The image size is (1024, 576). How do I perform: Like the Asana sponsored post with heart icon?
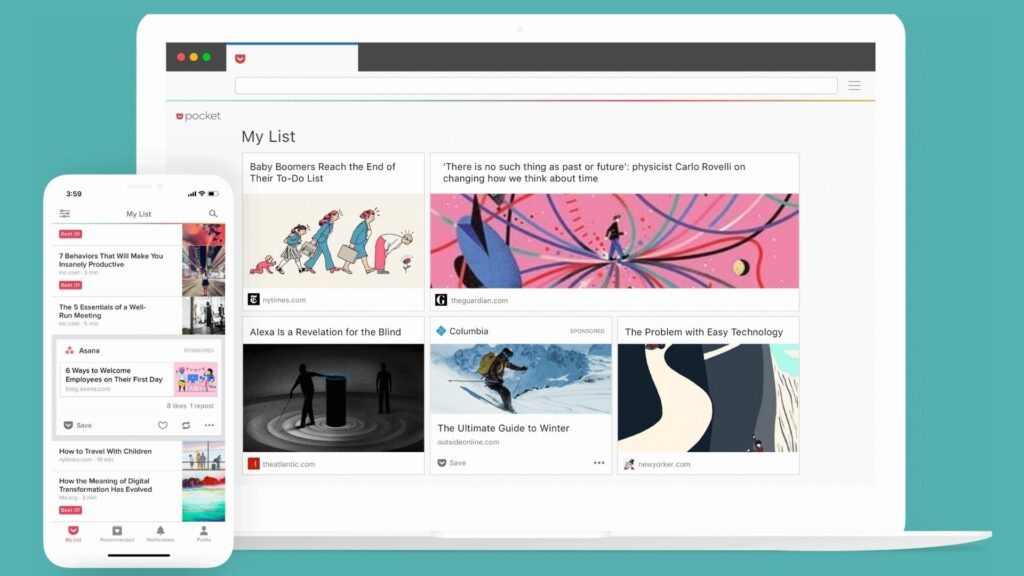[x=163, y=425]
